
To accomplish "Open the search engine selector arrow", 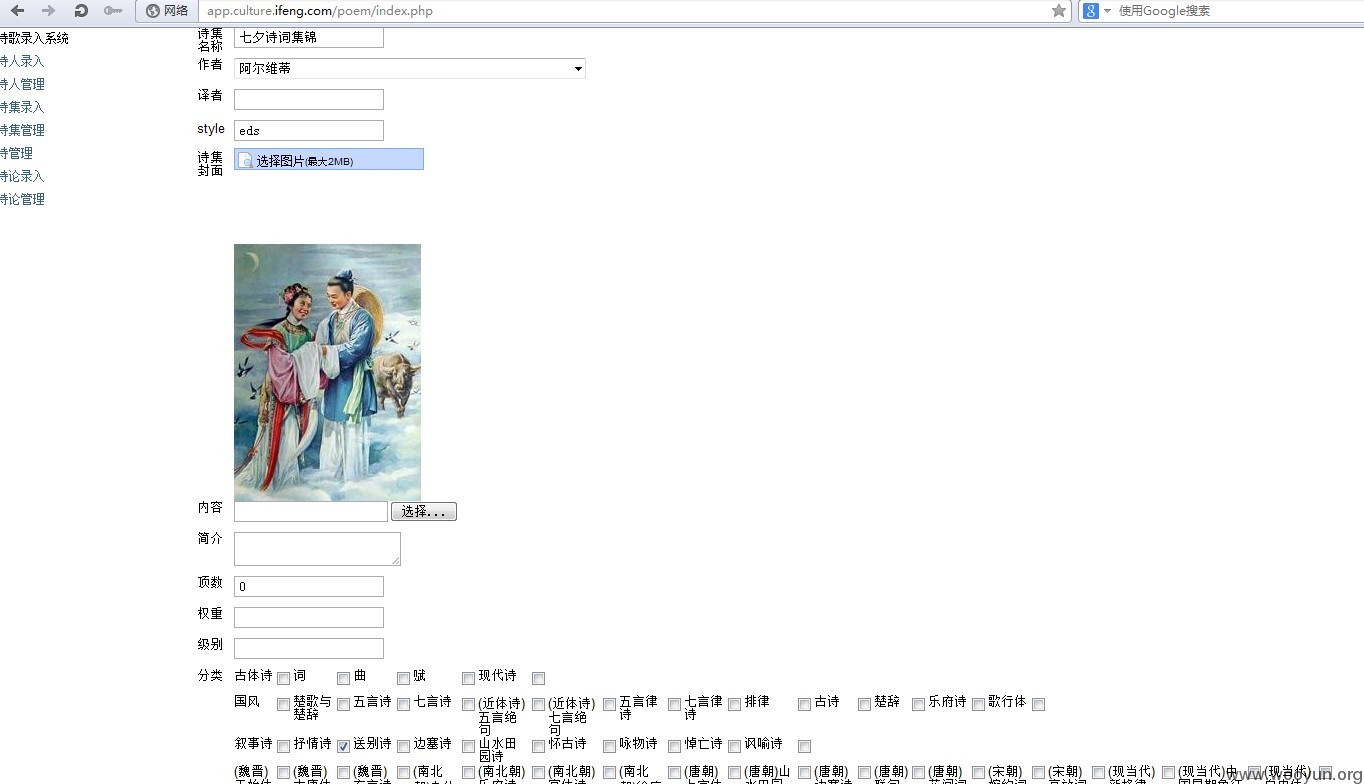I will 1107,11.
